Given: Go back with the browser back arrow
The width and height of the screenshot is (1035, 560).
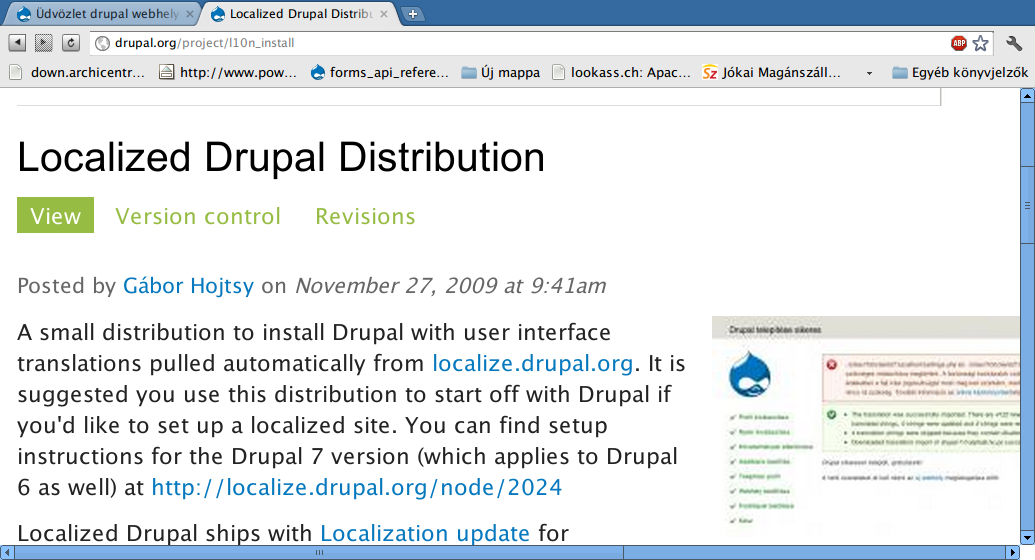Looking at the screenshot, I should click(17, 43).
